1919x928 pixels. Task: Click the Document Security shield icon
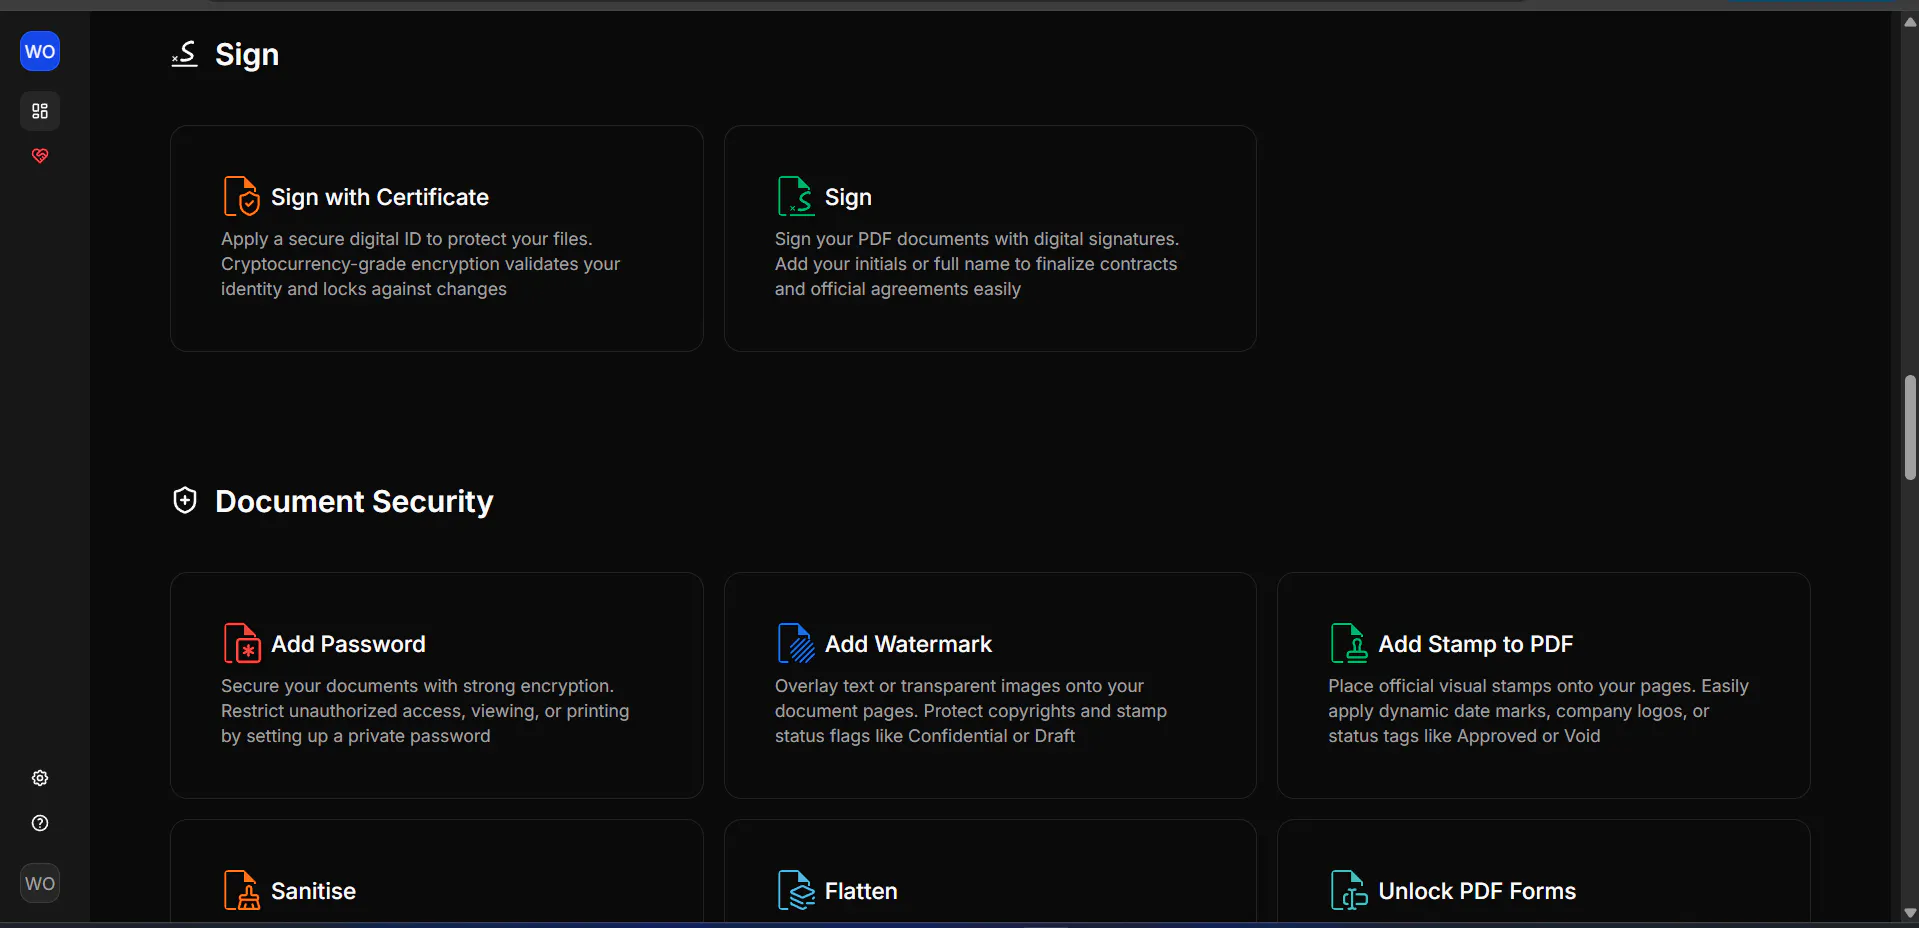(x=185, y=500)
